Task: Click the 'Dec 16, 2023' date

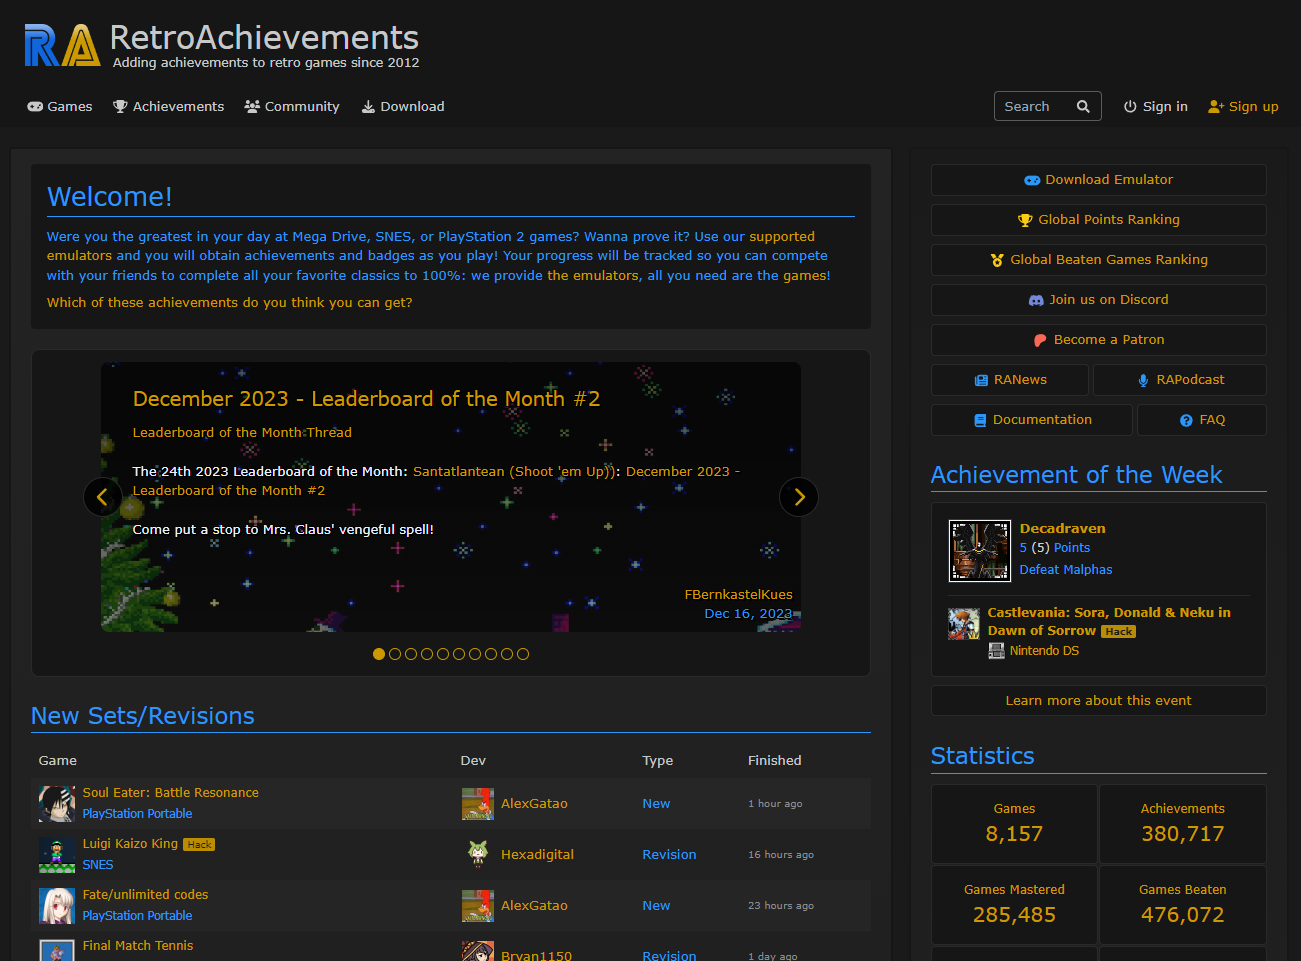Action: [748, 614]
